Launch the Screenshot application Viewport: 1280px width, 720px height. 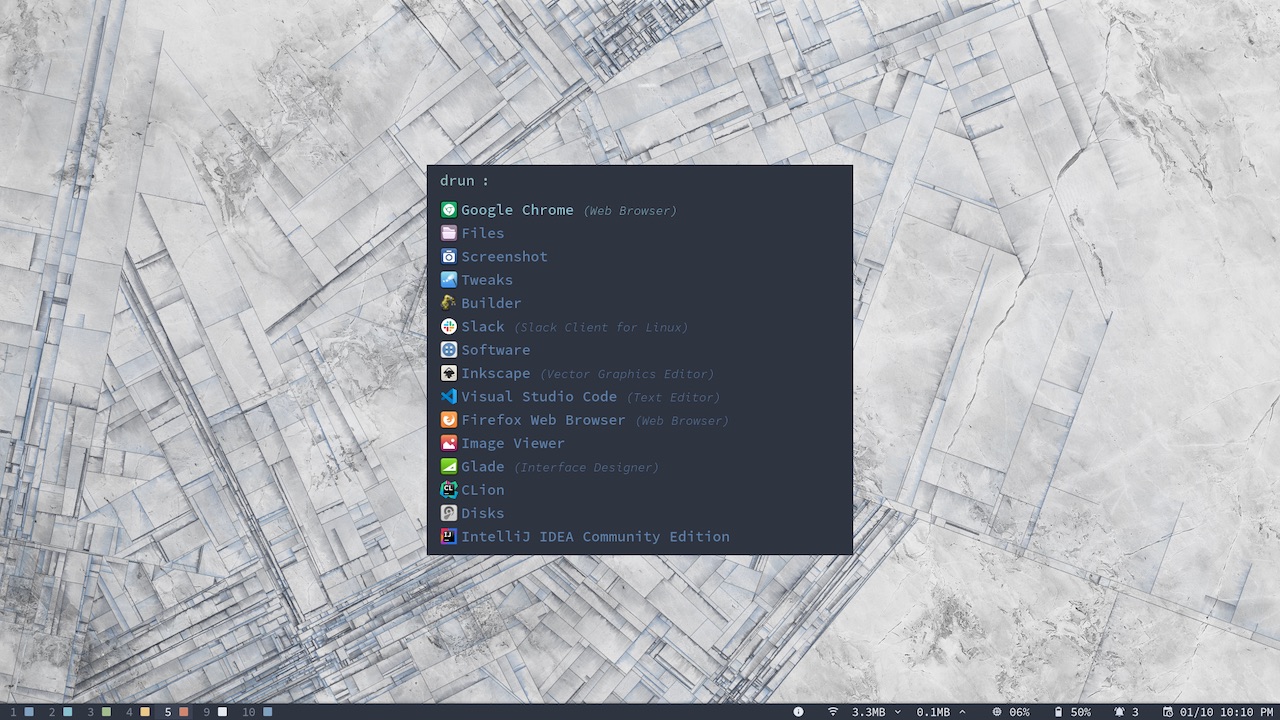click(x=504, y=256)
